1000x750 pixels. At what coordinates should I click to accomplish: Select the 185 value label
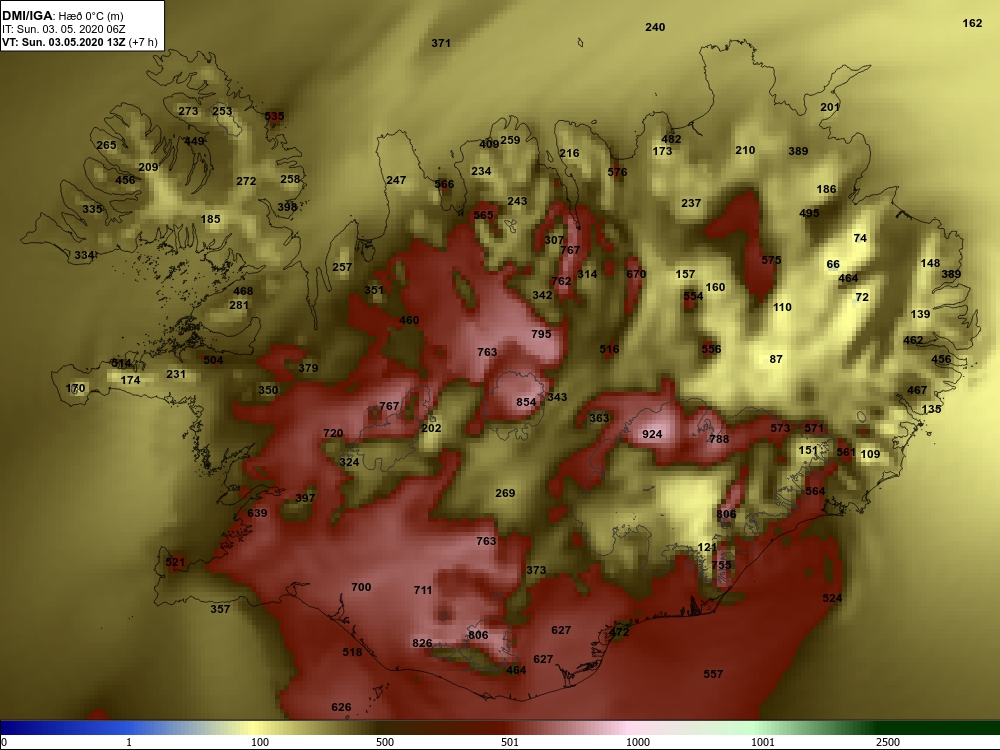point(210,219)
